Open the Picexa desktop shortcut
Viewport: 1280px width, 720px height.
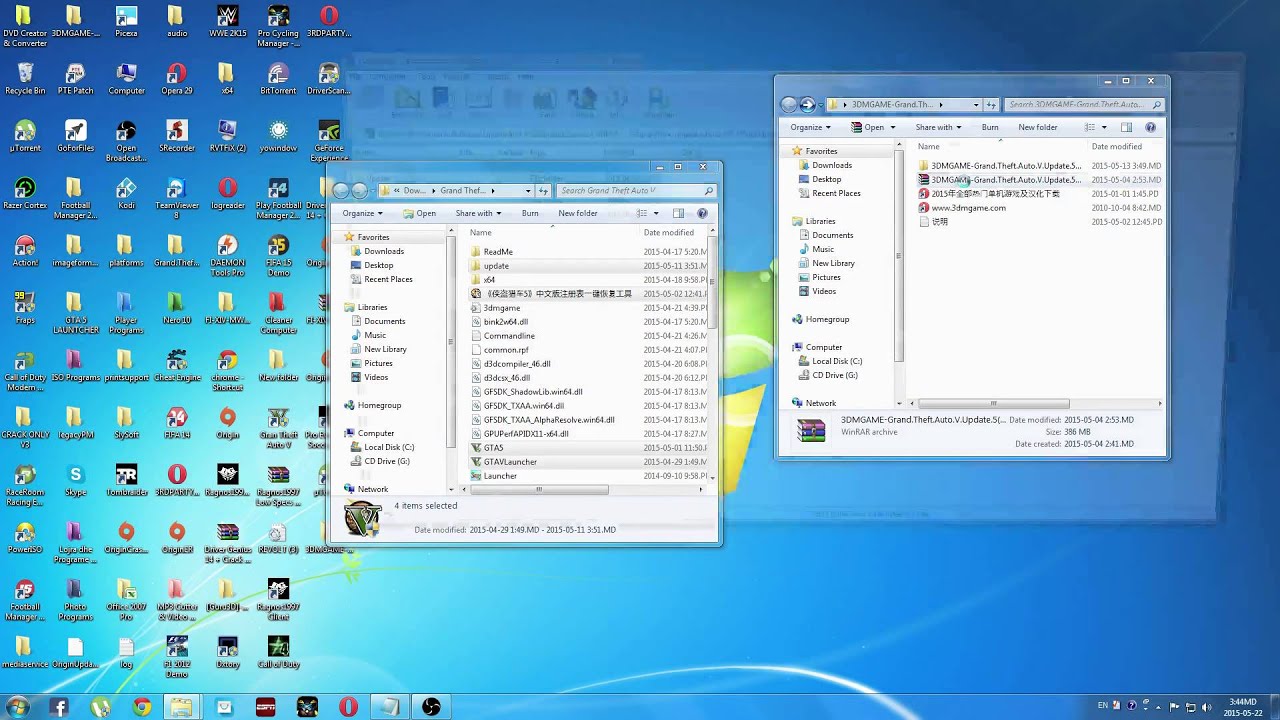click(x=126, y=21)
